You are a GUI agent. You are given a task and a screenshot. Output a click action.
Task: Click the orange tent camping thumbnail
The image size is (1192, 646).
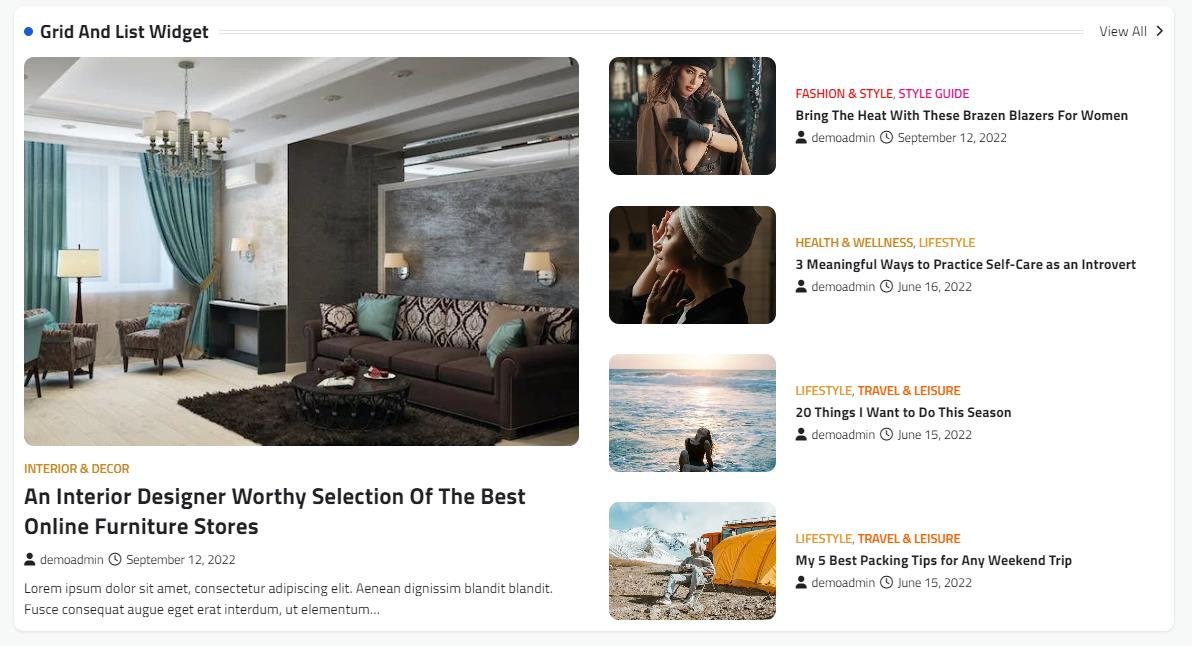[x=693, y=561]
